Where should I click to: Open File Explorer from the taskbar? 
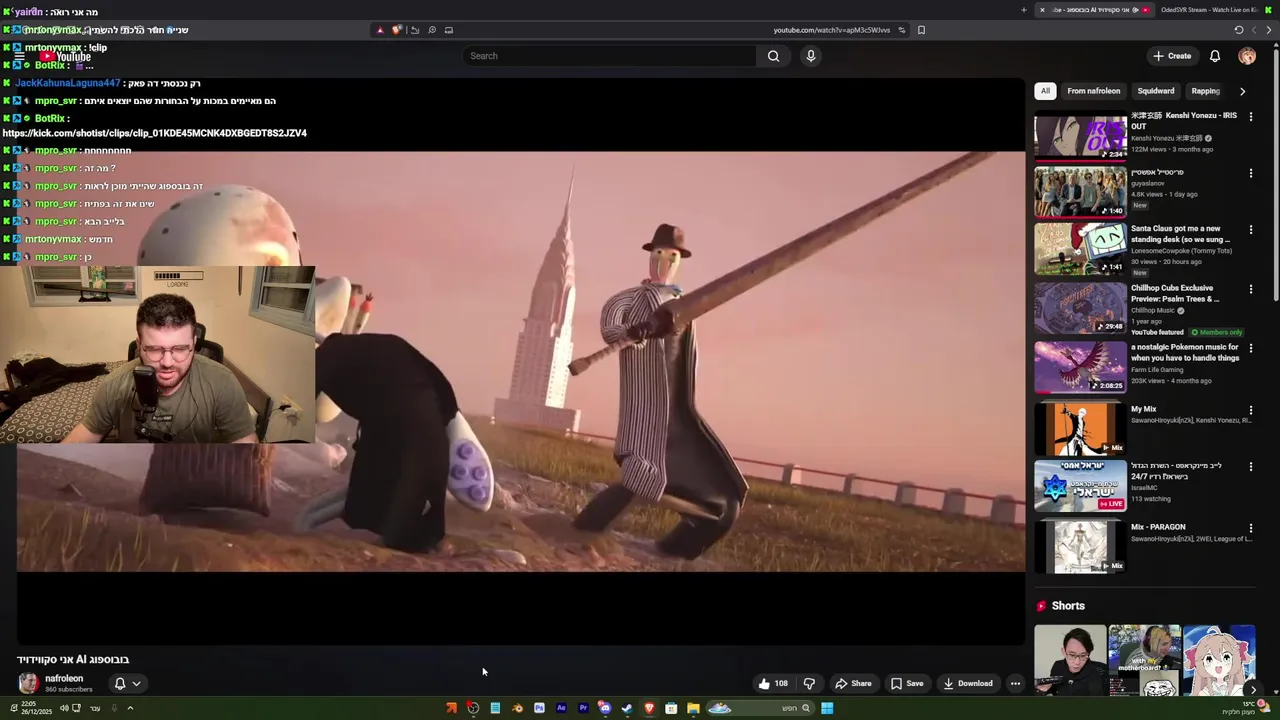[x=693, y=708]
